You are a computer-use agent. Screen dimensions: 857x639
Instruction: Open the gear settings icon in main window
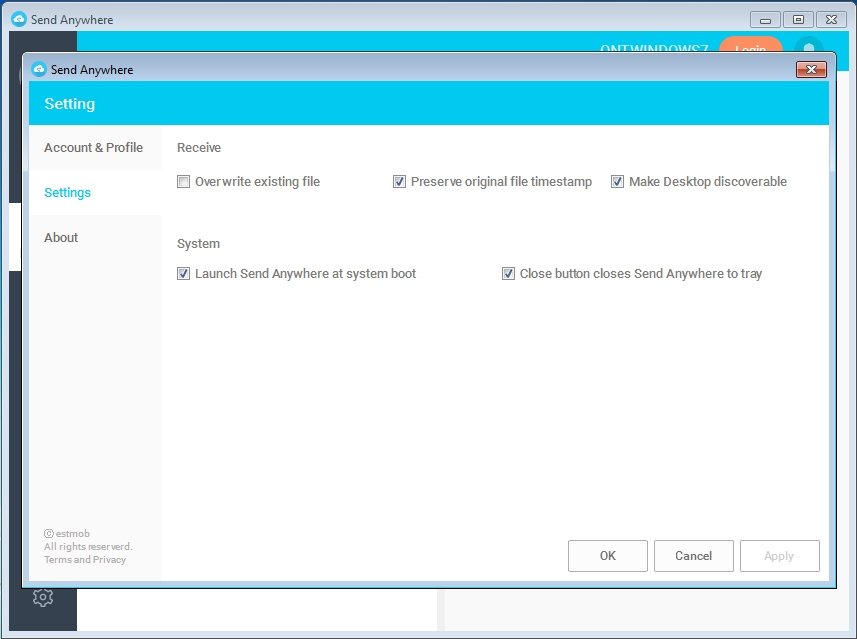pos(43,597)
